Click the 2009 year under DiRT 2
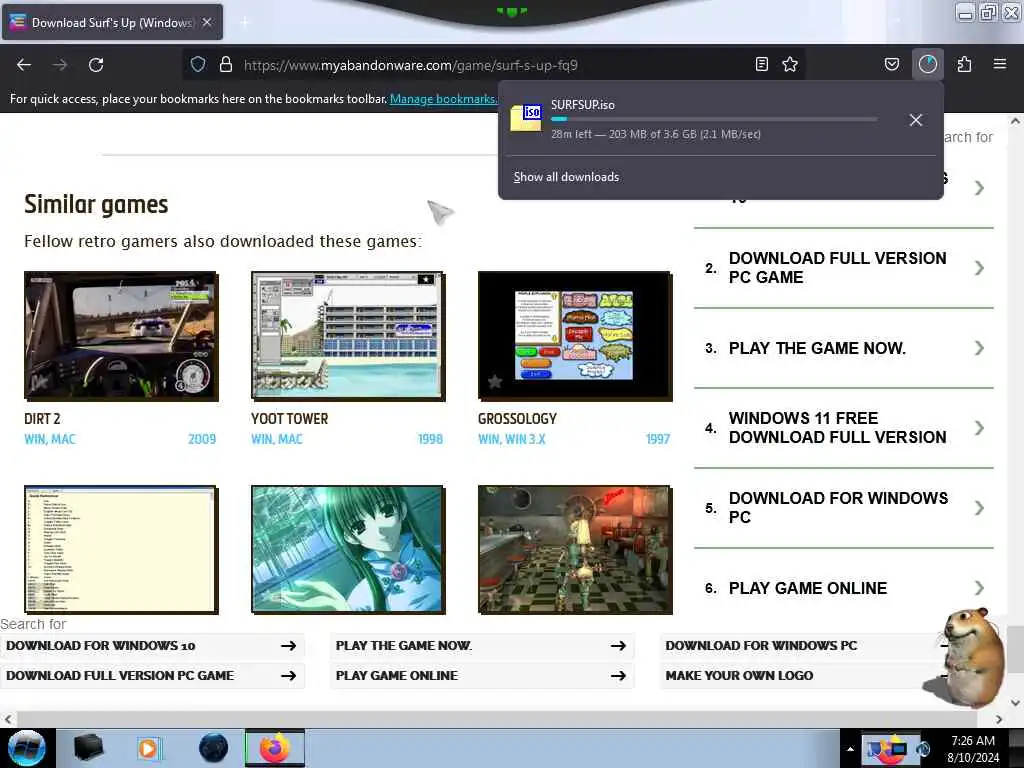 [x=202, y=440]
